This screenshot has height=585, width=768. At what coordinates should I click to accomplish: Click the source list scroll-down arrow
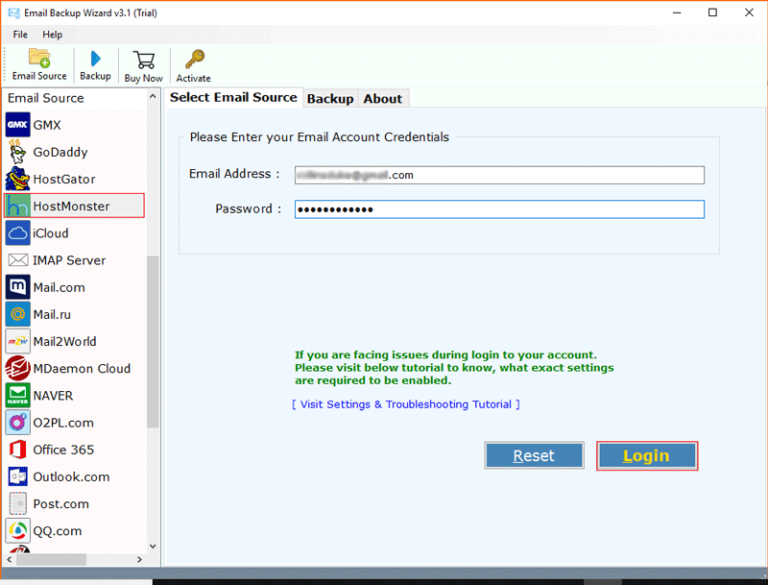tap(153, 546)
